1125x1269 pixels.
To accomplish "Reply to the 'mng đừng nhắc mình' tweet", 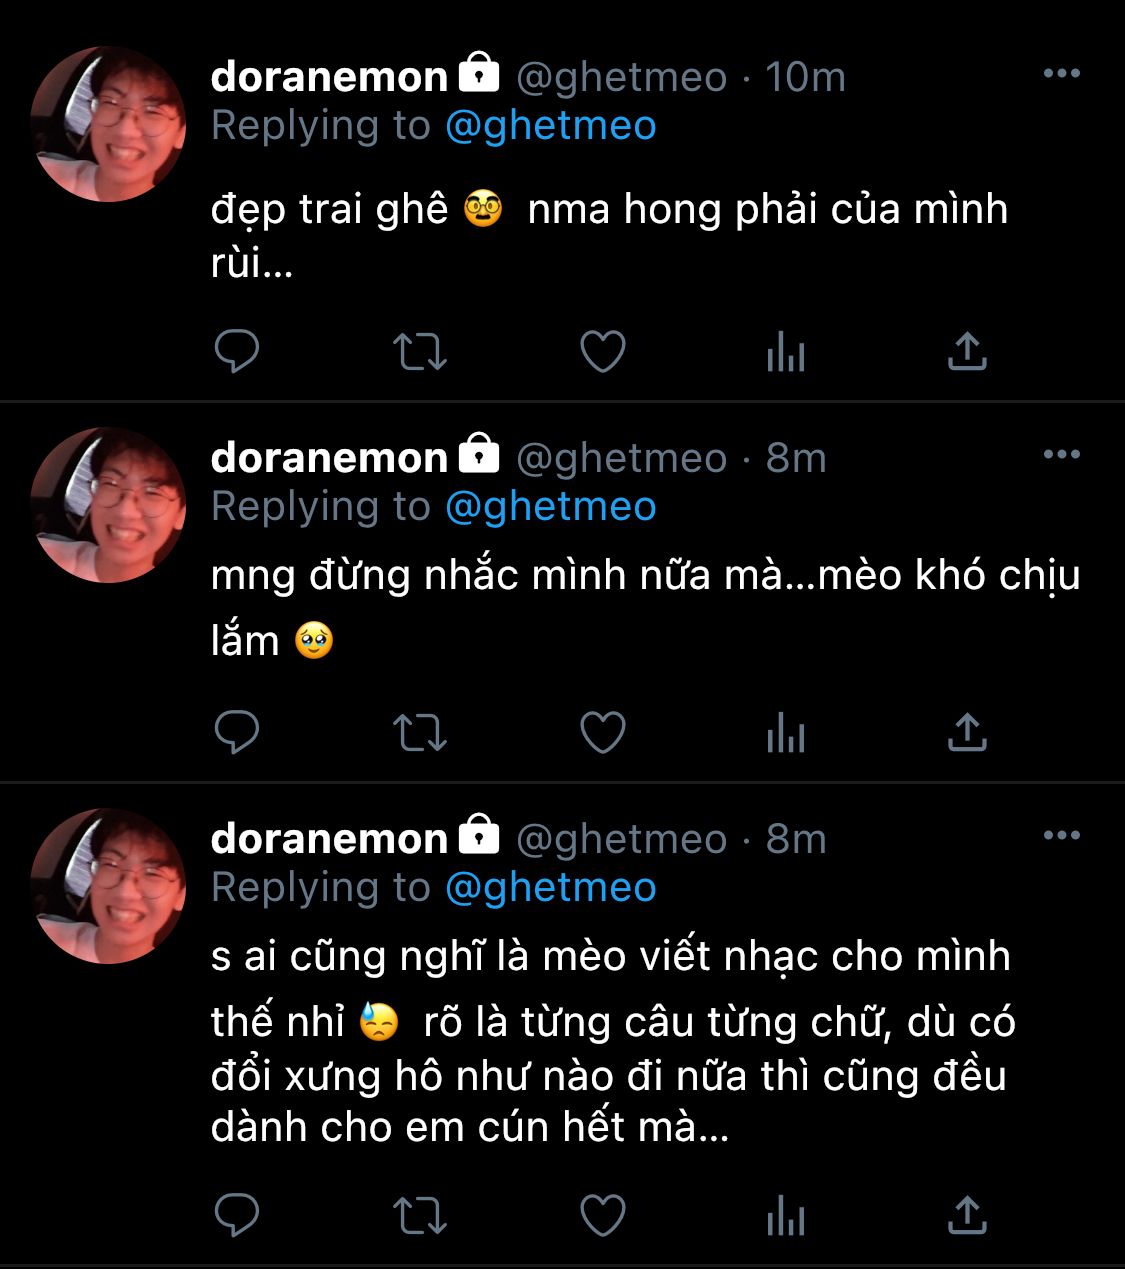I will click(x=237, y=732).
